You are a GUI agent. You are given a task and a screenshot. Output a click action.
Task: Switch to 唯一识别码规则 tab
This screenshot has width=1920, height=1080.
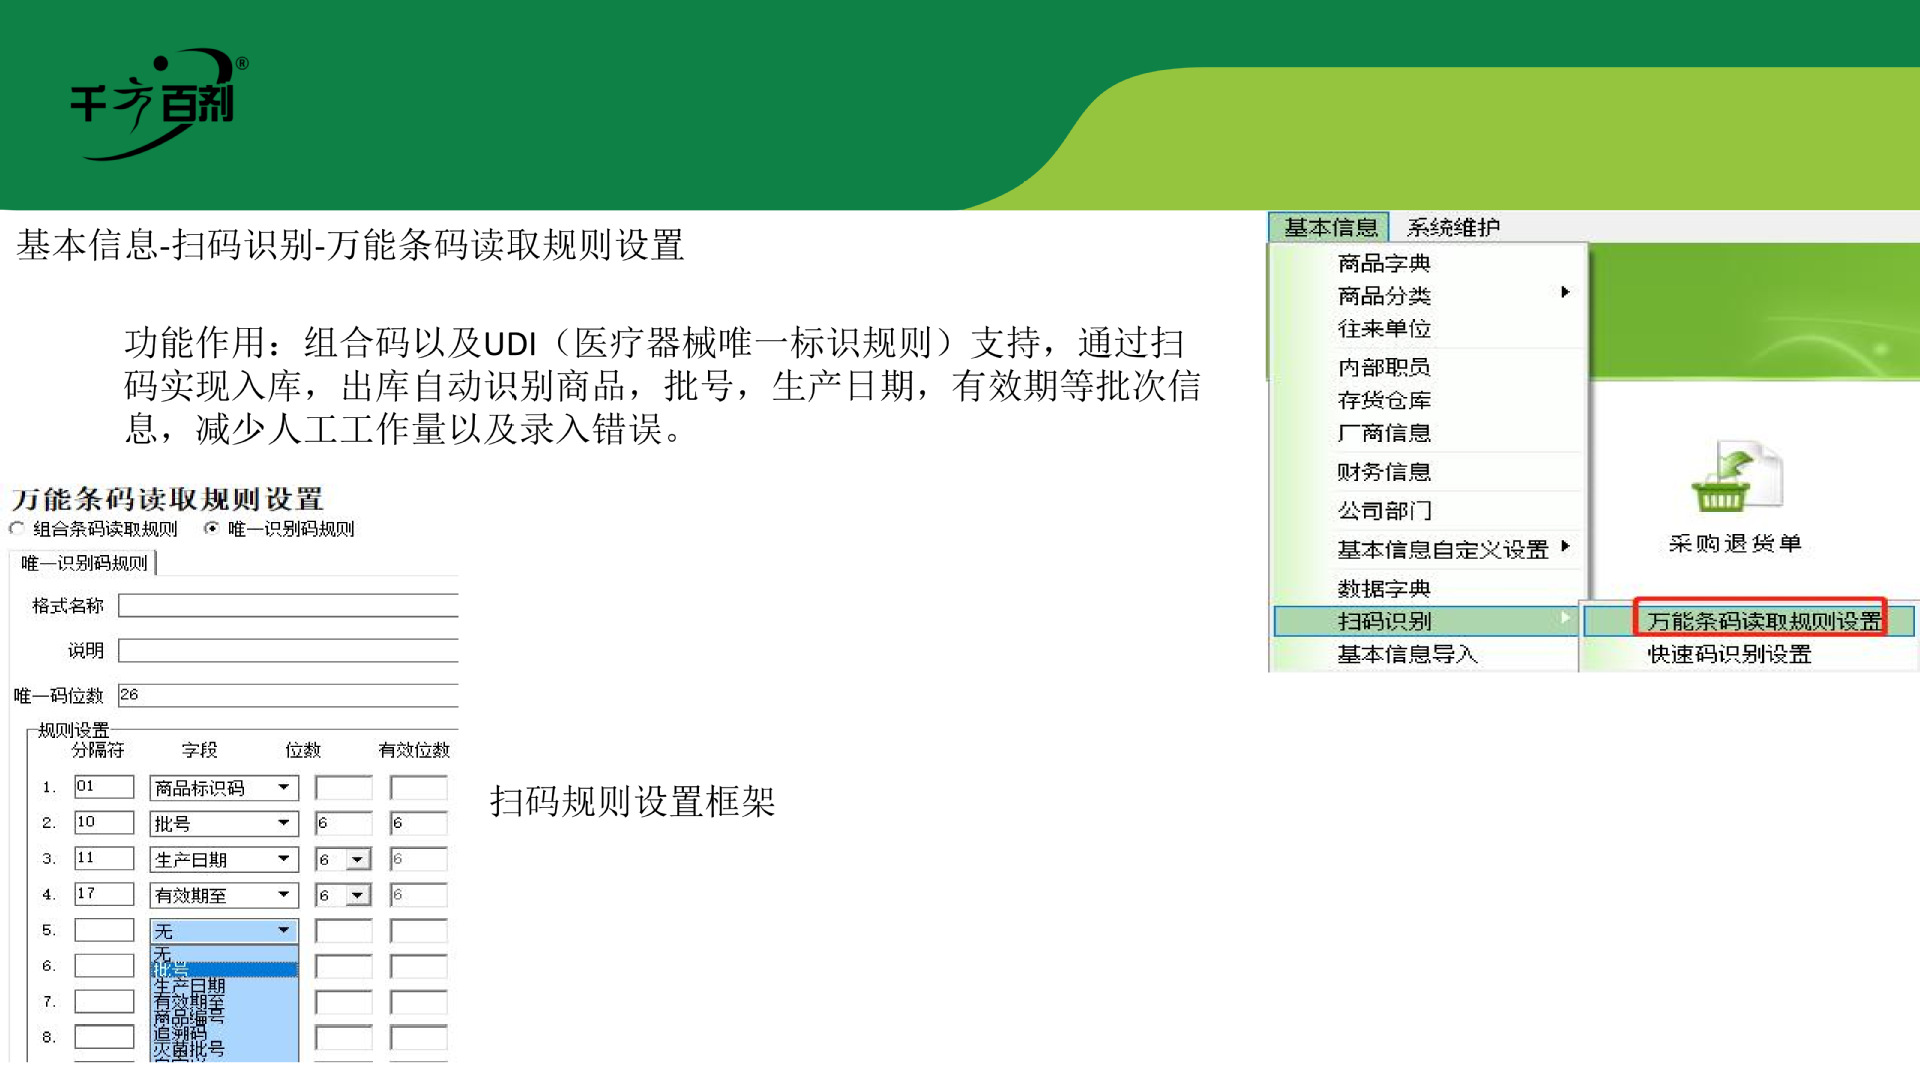click(x=85, y=564)
